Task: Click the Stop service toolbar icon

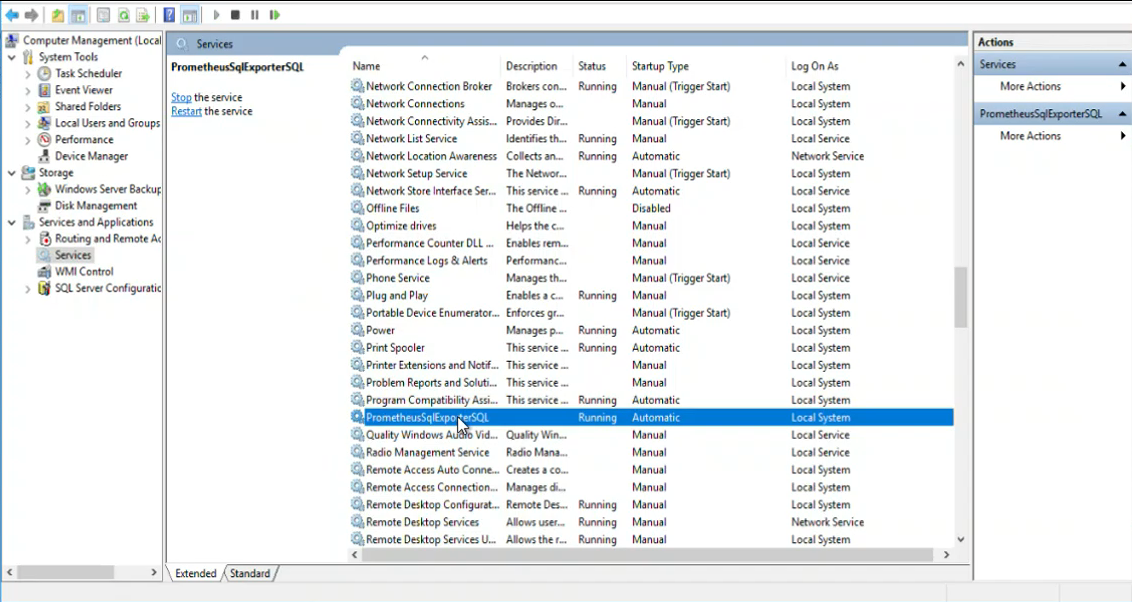Action: click(x=237, y=14)
